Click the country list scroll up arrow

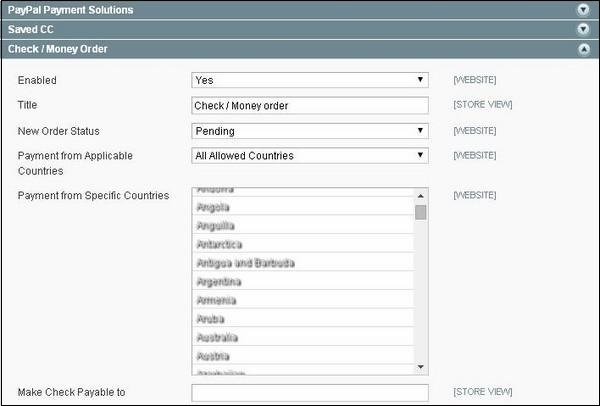point(421,196)
